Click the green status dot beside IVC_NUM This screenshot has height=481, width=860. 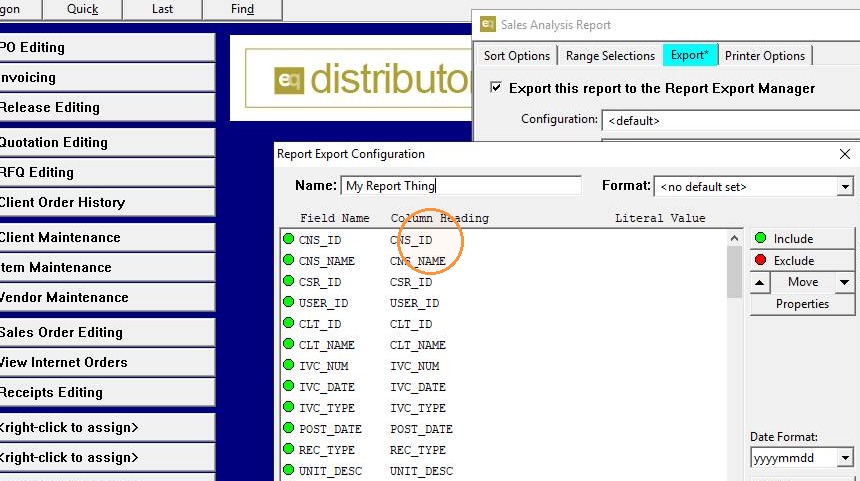288,365
